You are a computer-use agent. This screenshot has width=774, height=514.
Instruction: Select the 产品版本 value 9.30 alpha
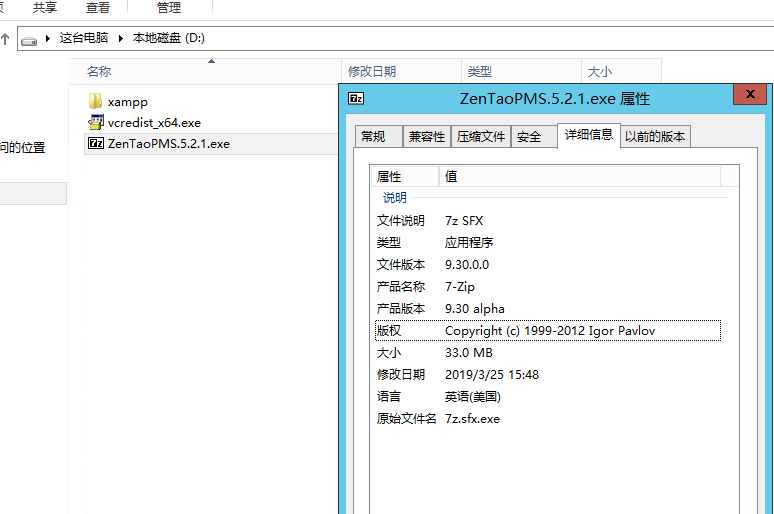tap(475, 309)
